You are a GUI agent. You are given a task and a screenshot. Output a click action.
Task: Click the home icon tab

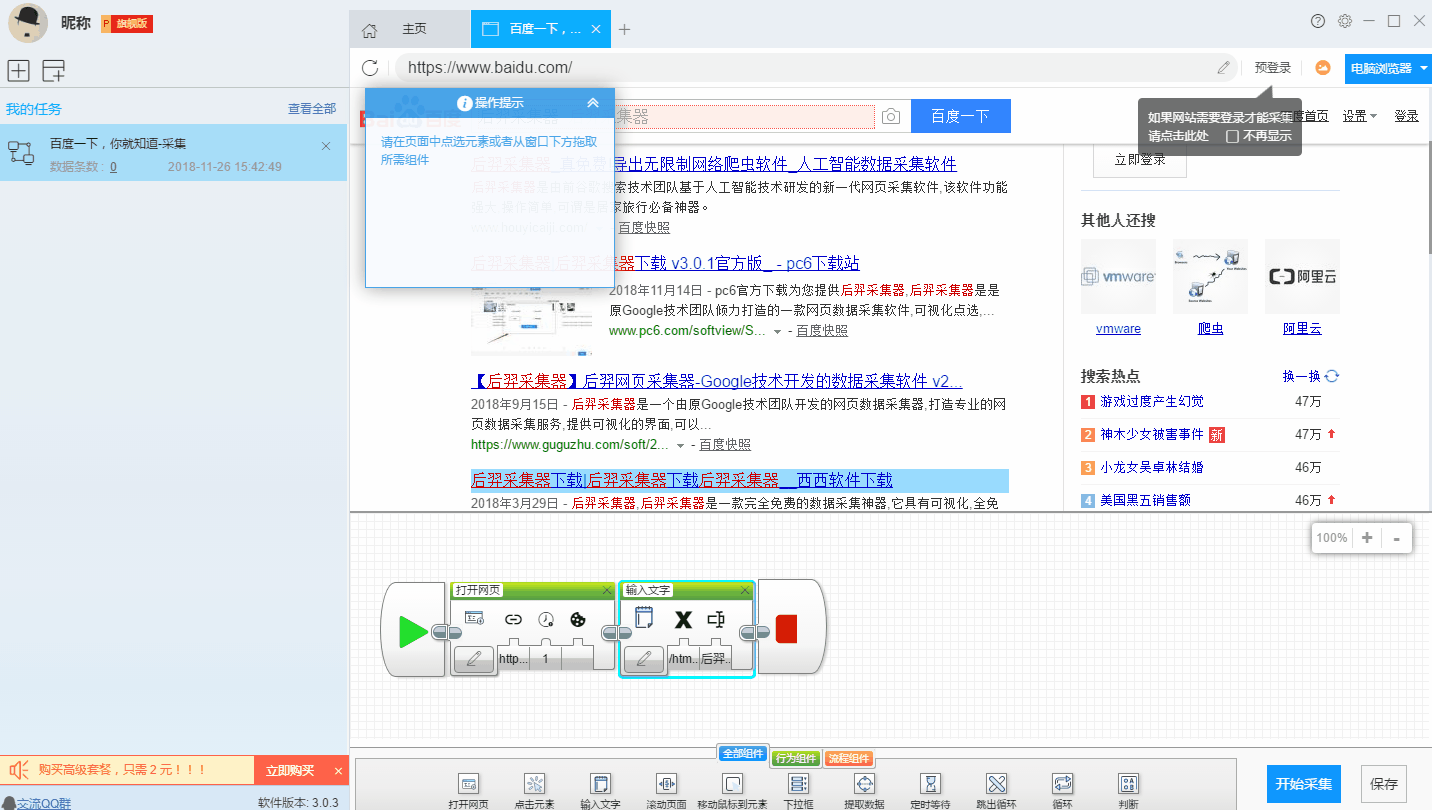click(x=369, y=30)
